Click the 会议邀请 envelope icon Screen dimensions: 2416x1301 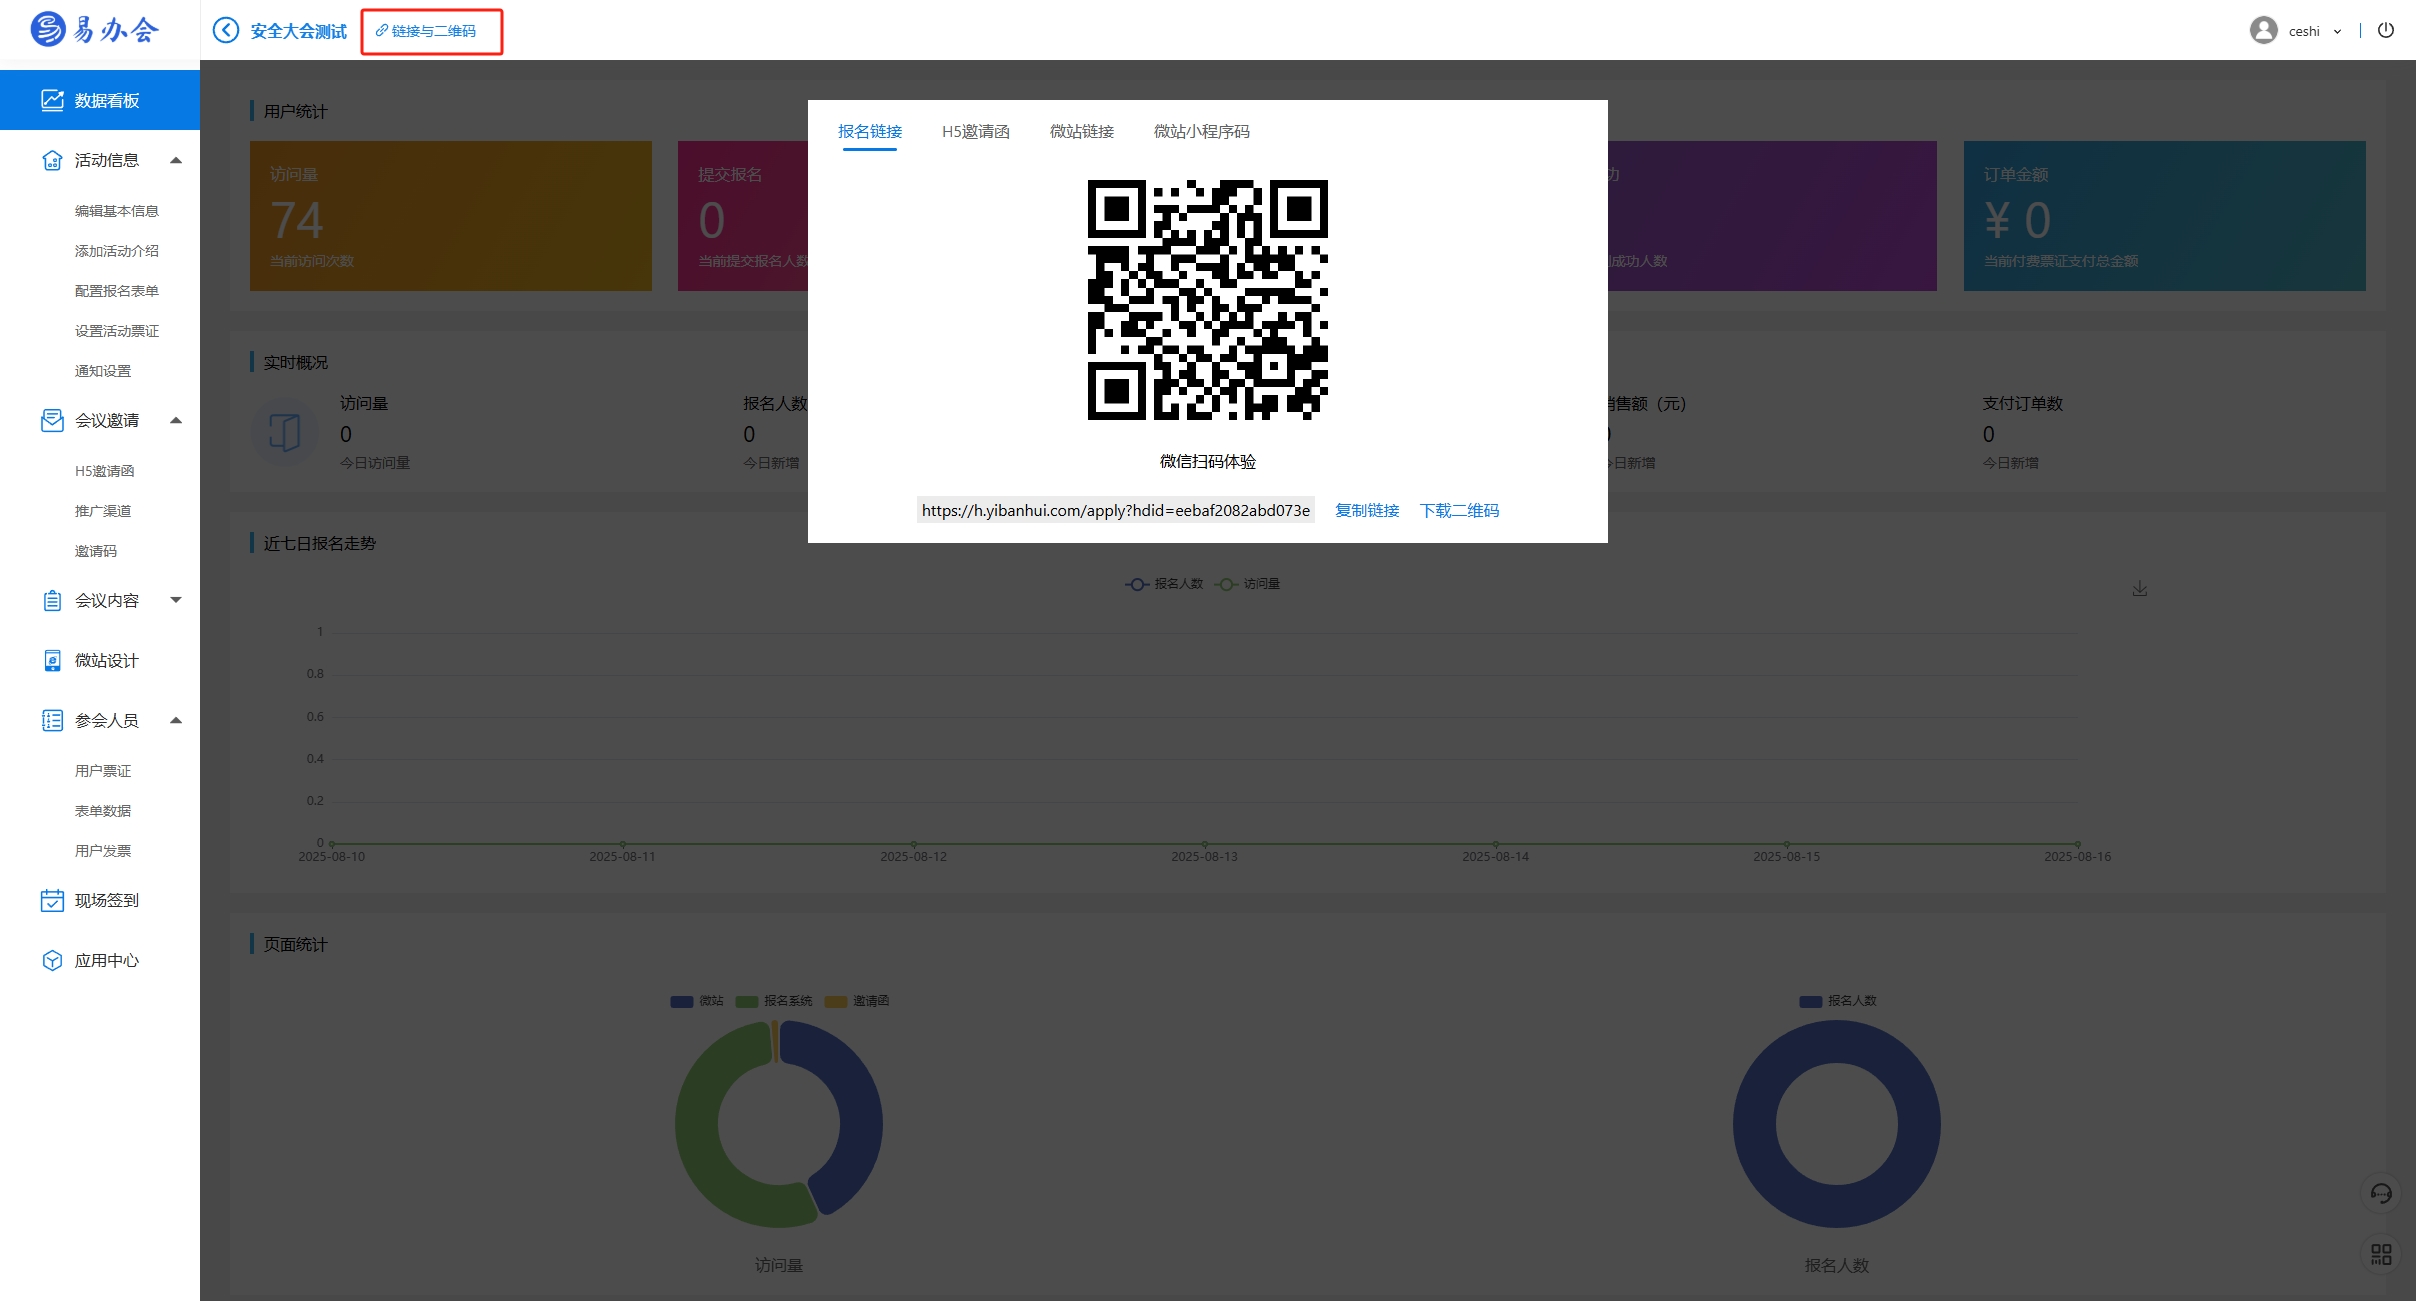point(52,420)
